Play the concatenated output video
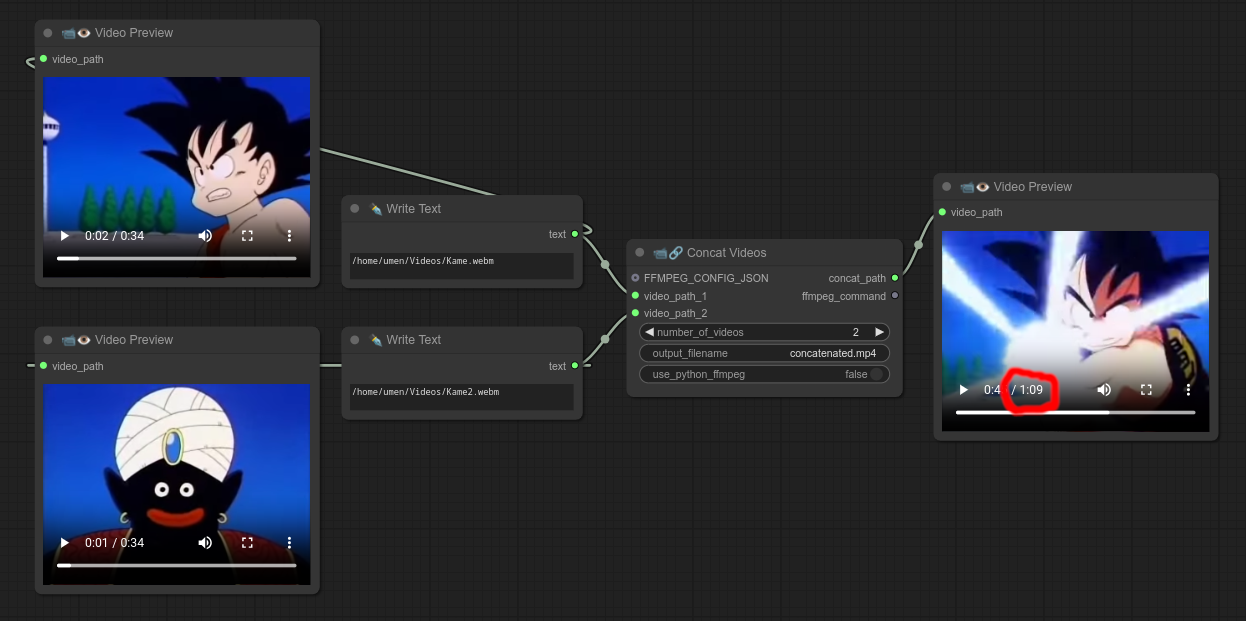 [964, 390]
